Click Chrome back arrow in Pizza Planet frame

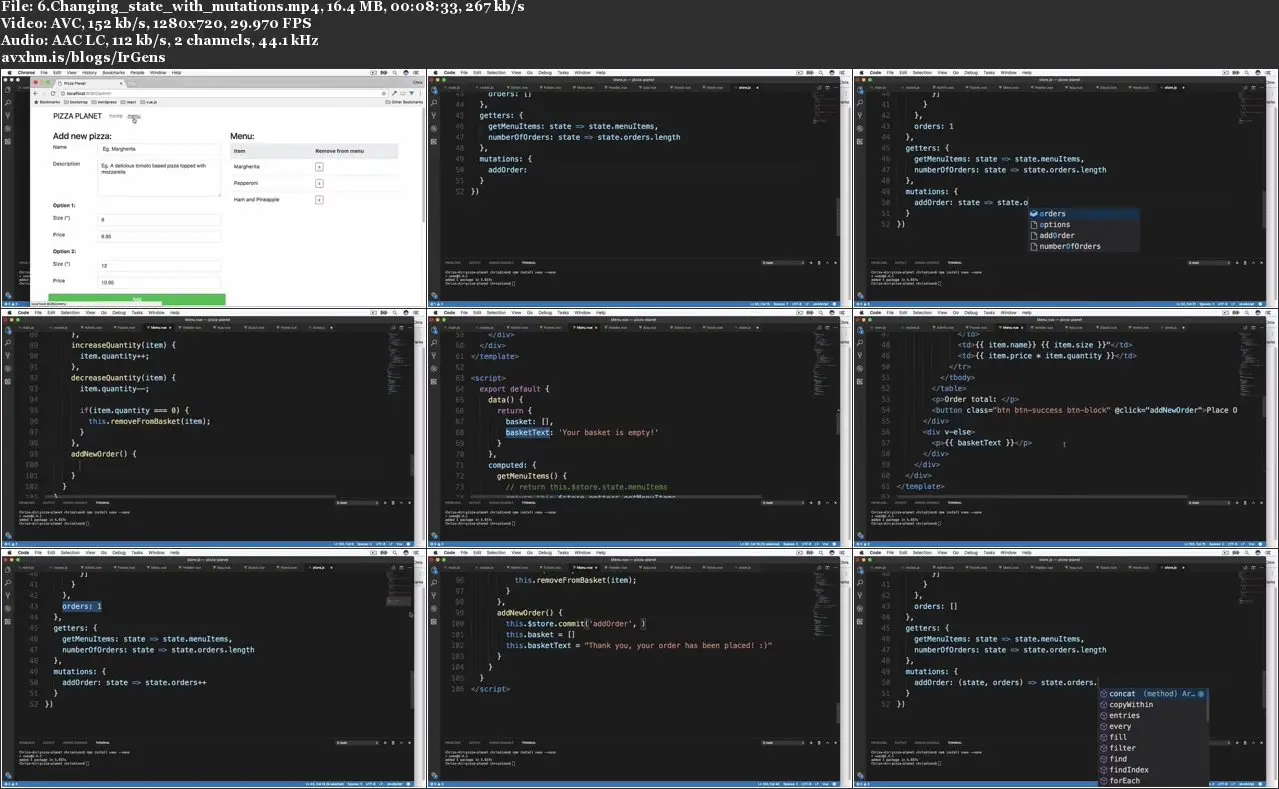38,93
